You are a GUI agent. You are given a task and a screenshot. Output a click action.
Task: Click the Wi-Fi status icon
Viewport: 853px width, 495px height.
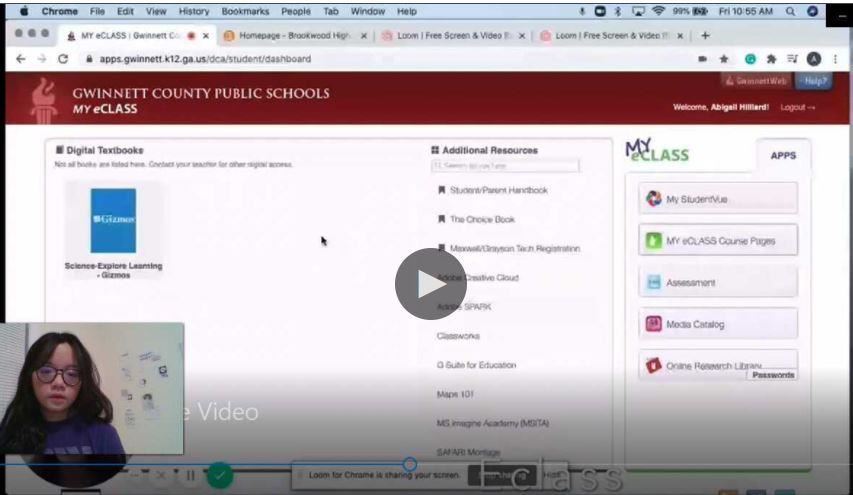(x=658, y=11)
